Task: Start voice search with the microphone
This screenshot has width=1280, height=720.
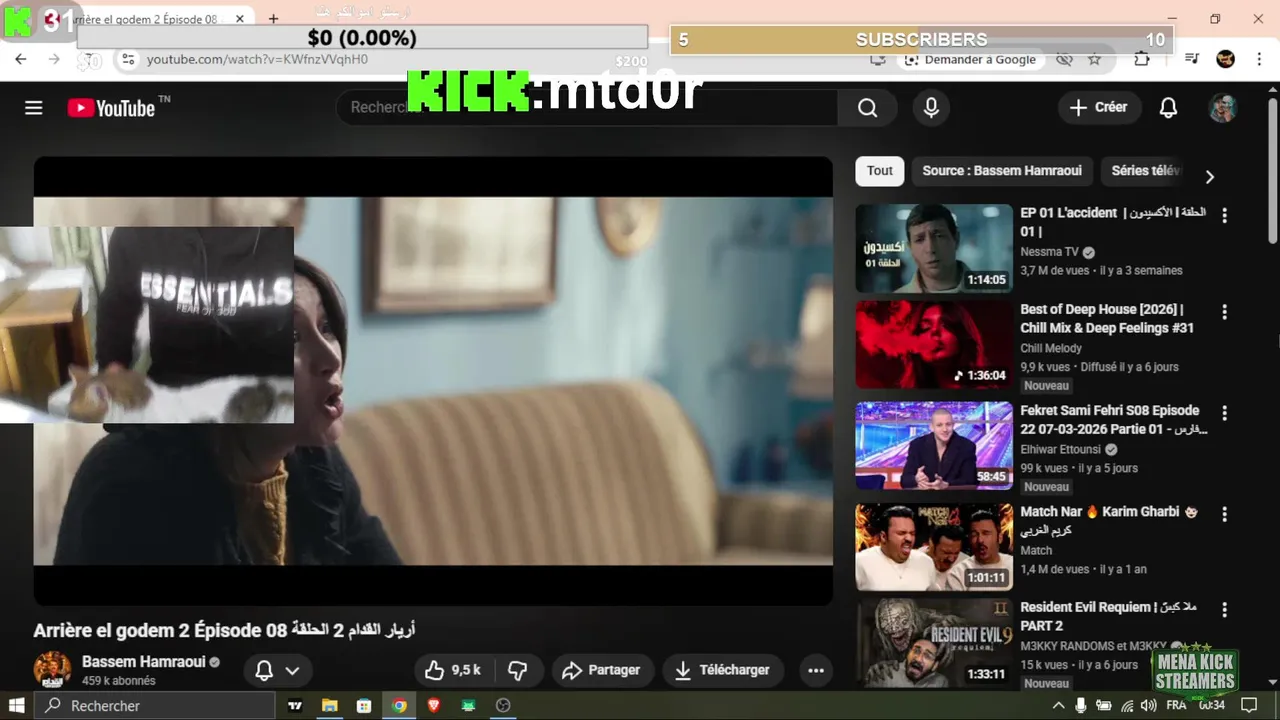Action: tap(931, 108)
